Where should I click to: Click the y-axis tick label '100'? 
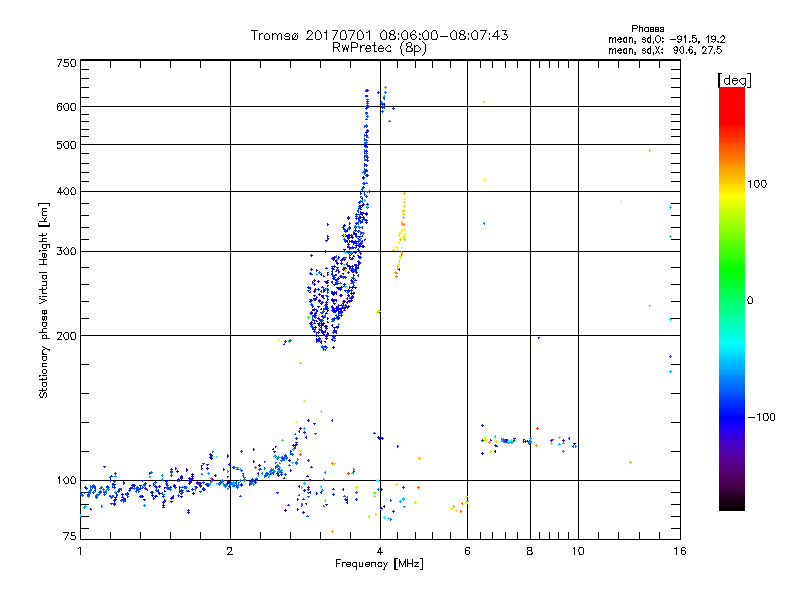(66, 481)
